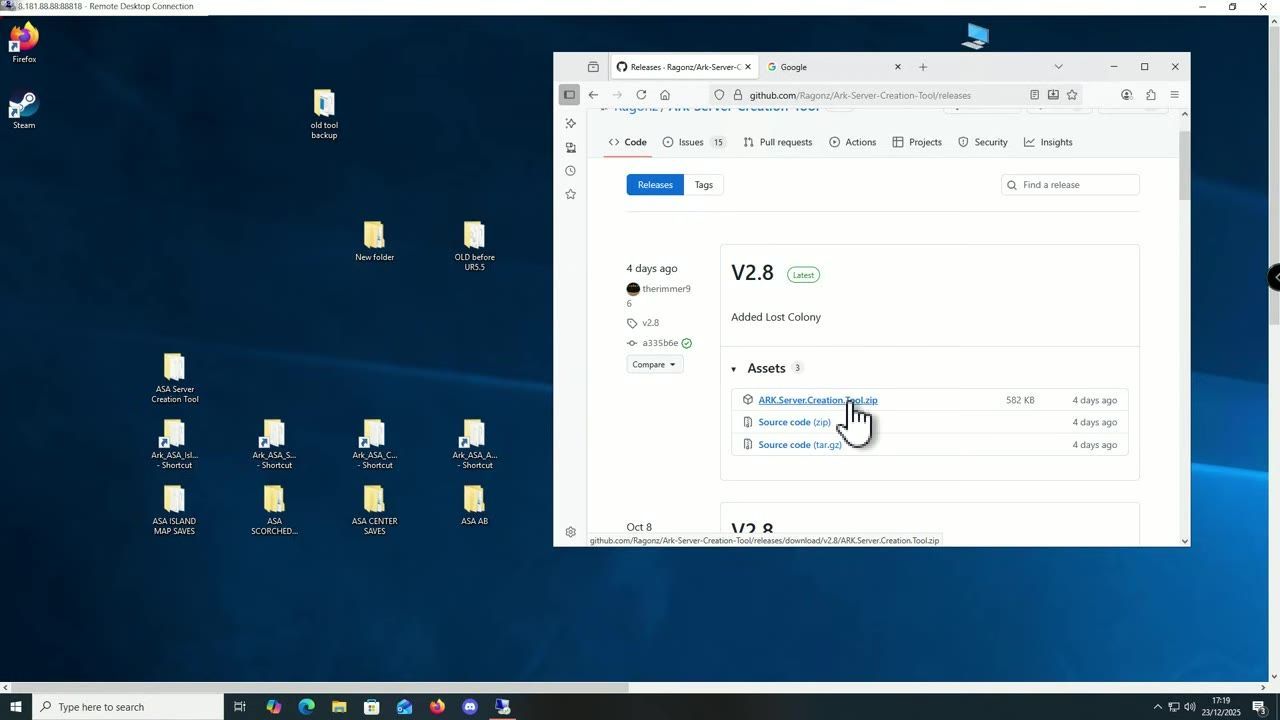Screen dimensions: 1280x720
Task: Select the OLD before UE5.5 folder
Action: (x=474, y=246)
